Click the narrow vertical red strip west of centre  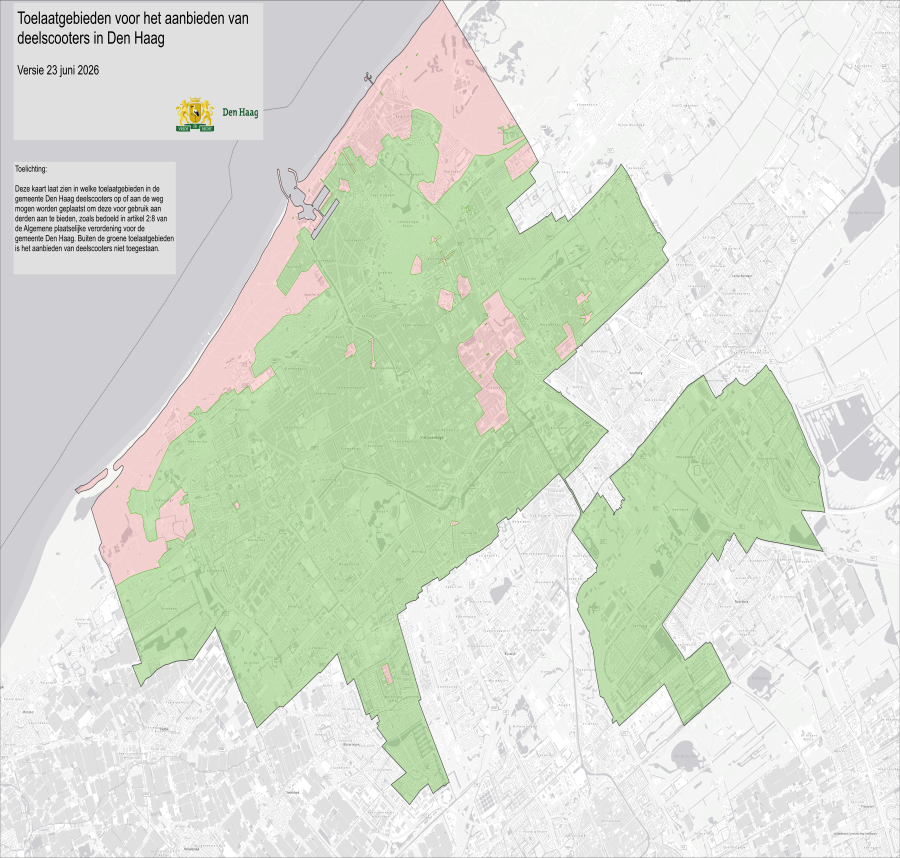[x=371, y=352]
